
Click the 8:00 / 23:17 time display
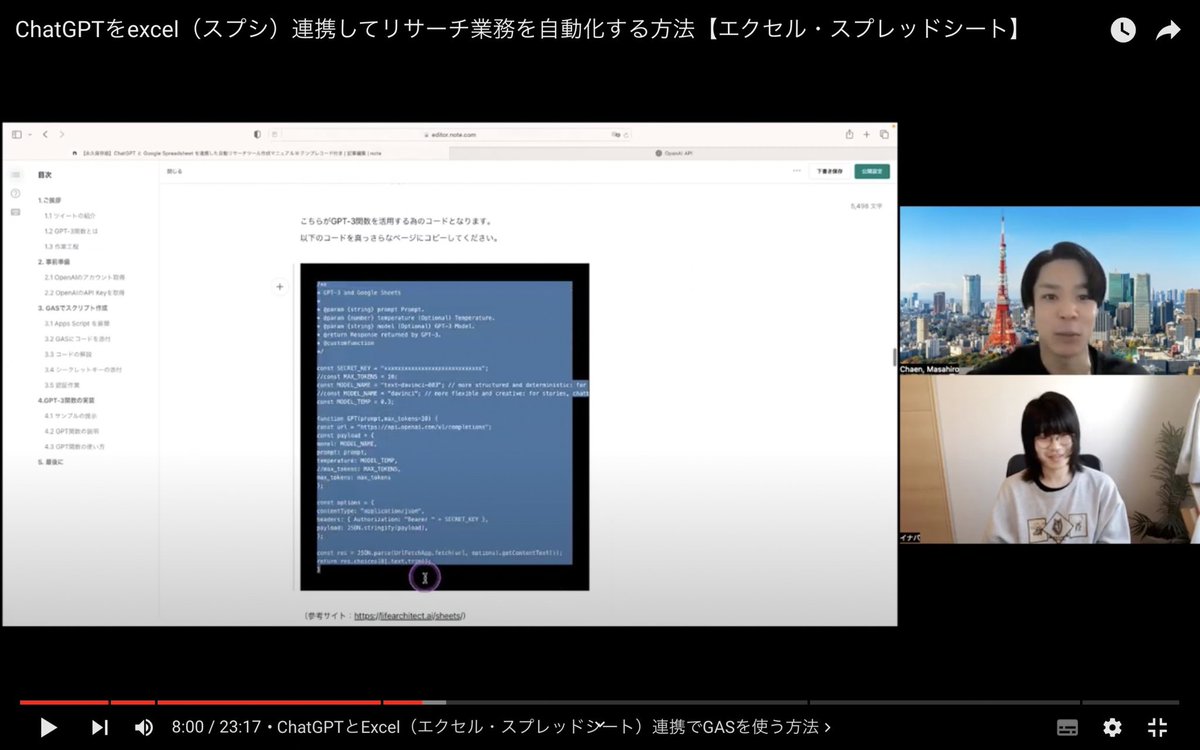pos(217,727)
